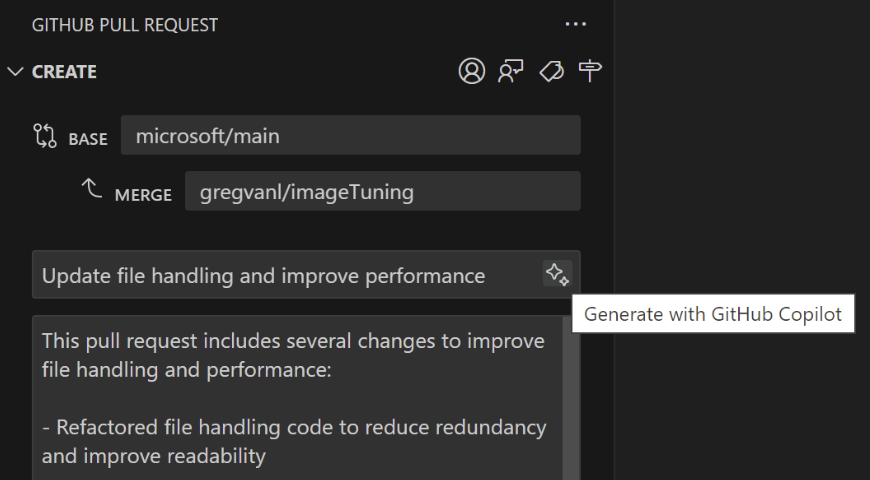Click the git compare icon beside BASE
Viewport: 870px width, 480px height.
click(x=45, y=136)
